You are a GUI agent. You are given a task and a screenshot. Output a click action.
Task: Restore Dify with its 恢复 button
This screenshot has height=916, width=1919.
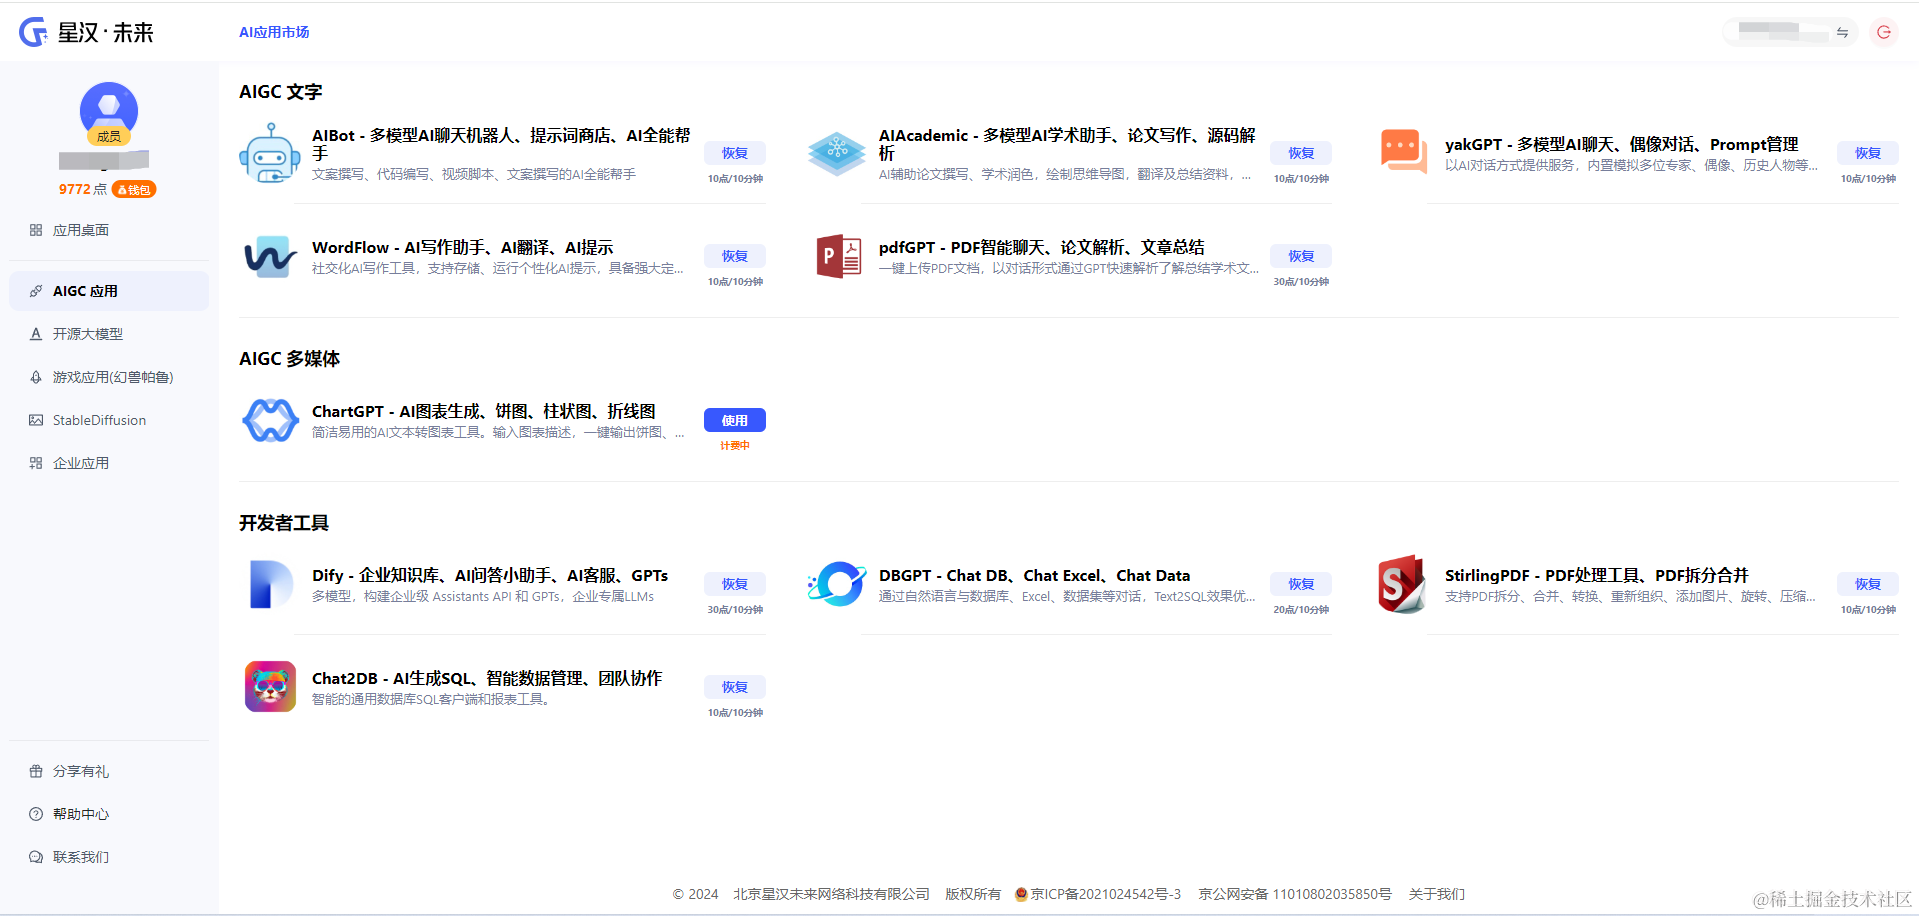(735, 584)
